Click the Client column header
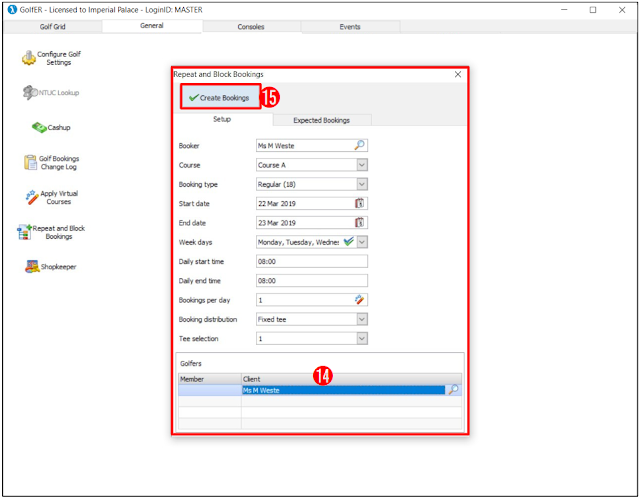This screenshot has height=499, width=640. point(351,379)
